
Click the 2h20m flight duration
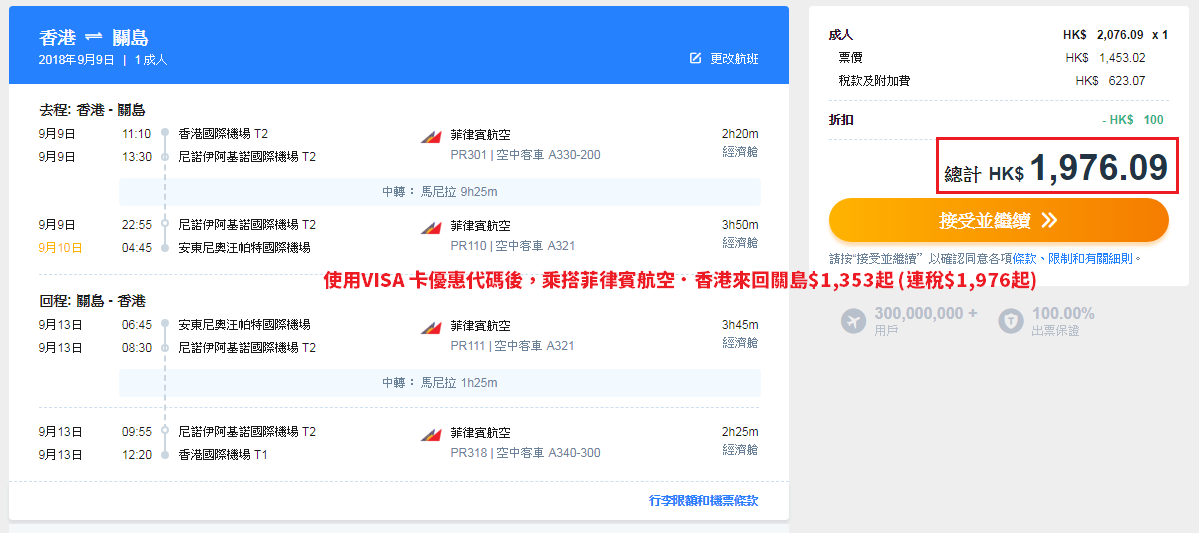pyautogui.click(x=740, y=134)
